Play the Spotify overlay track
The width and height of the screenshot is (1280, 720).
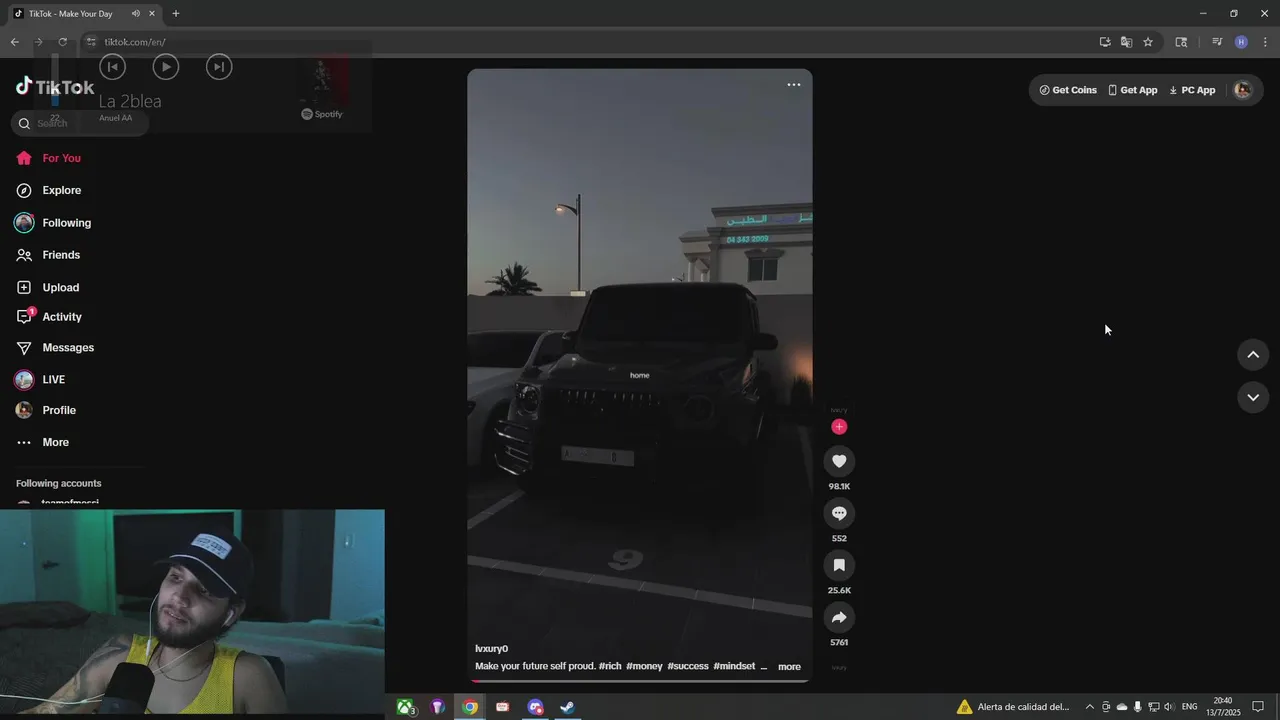pyautogui.click(x=165, y=66)
